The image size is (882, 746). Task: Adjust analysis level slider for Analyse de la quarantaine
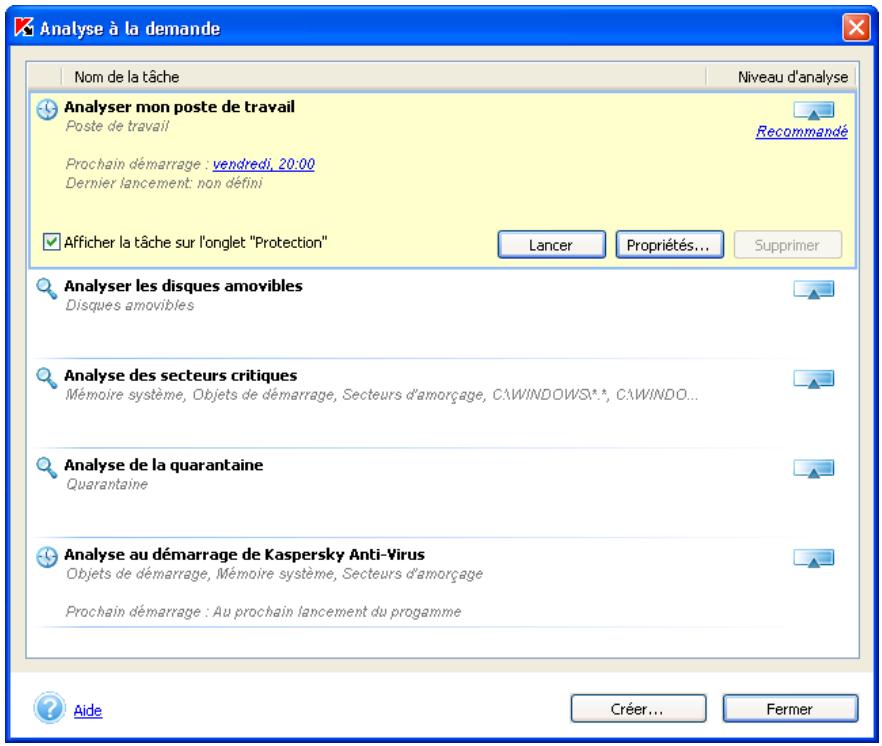[x=813, y=469]
